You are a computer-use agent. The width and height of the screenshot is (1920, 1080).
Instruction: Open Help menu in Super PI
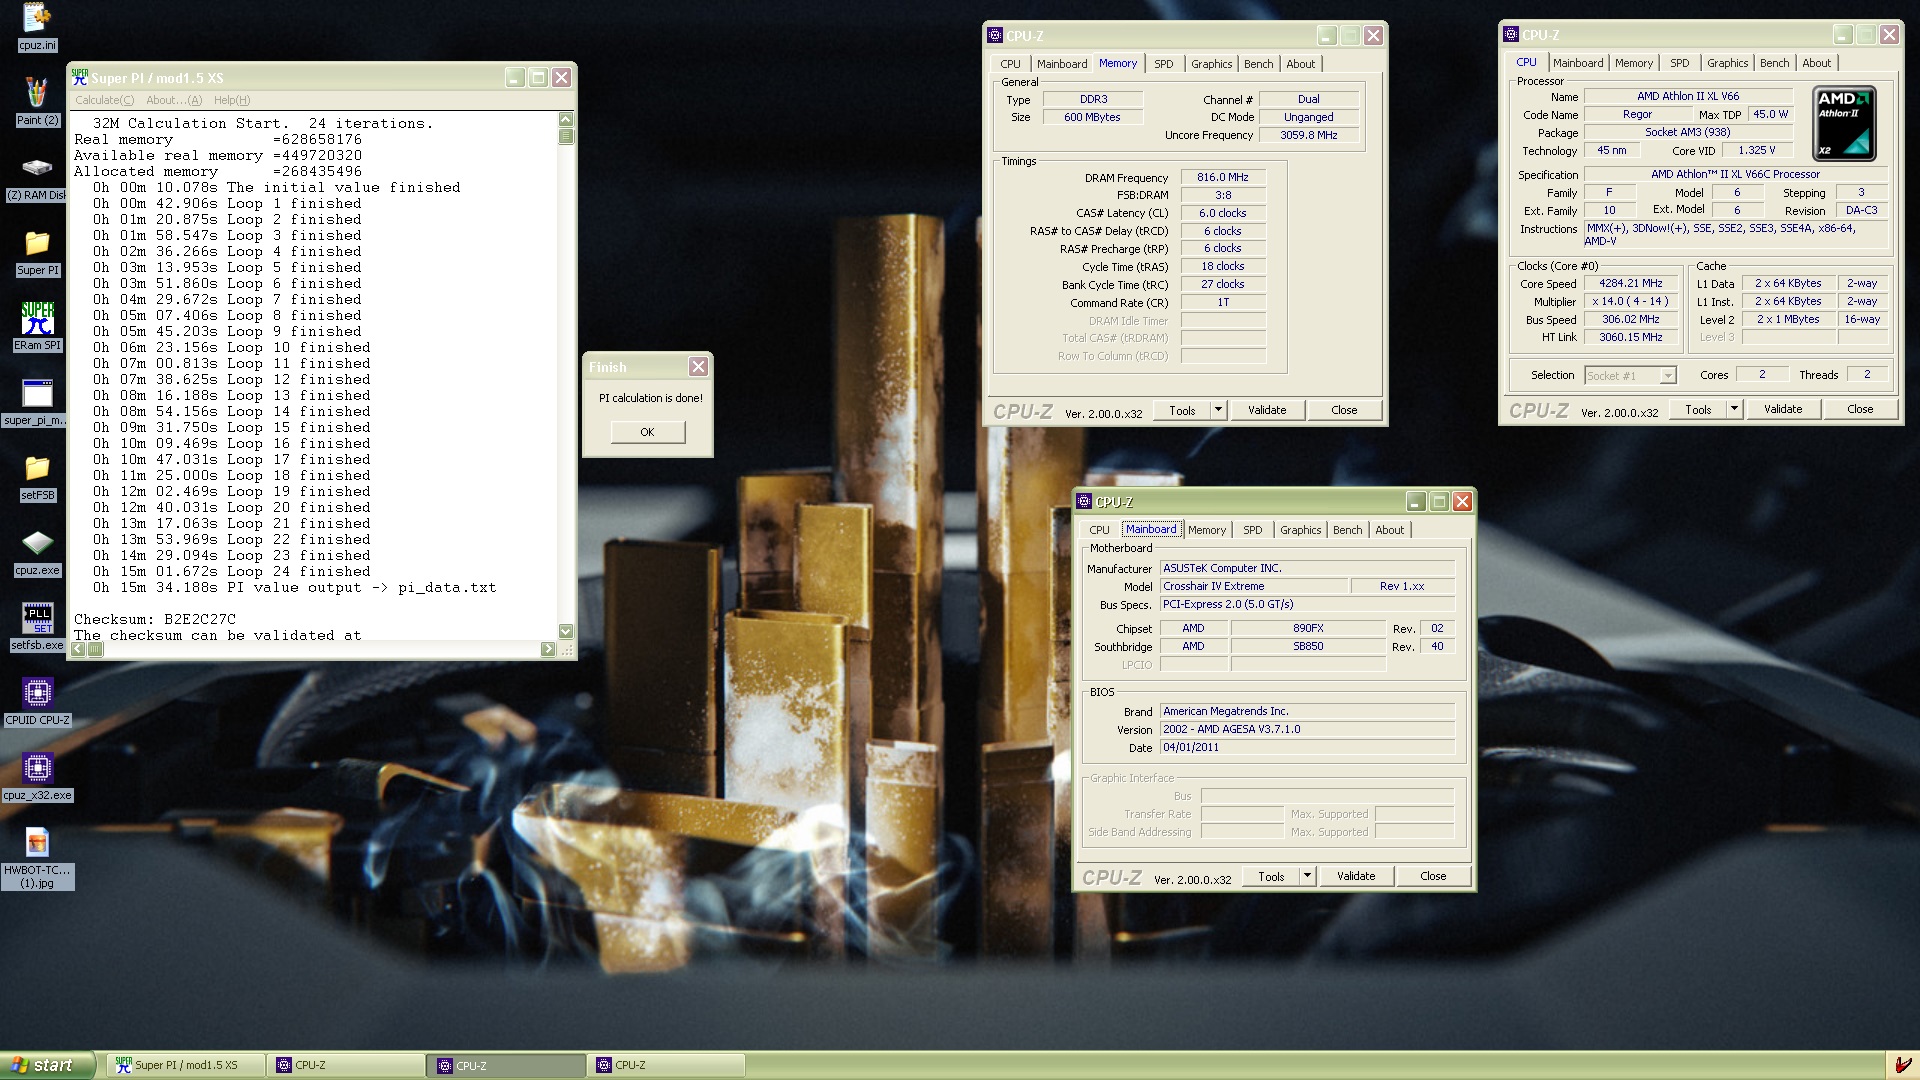click(232, 100)
